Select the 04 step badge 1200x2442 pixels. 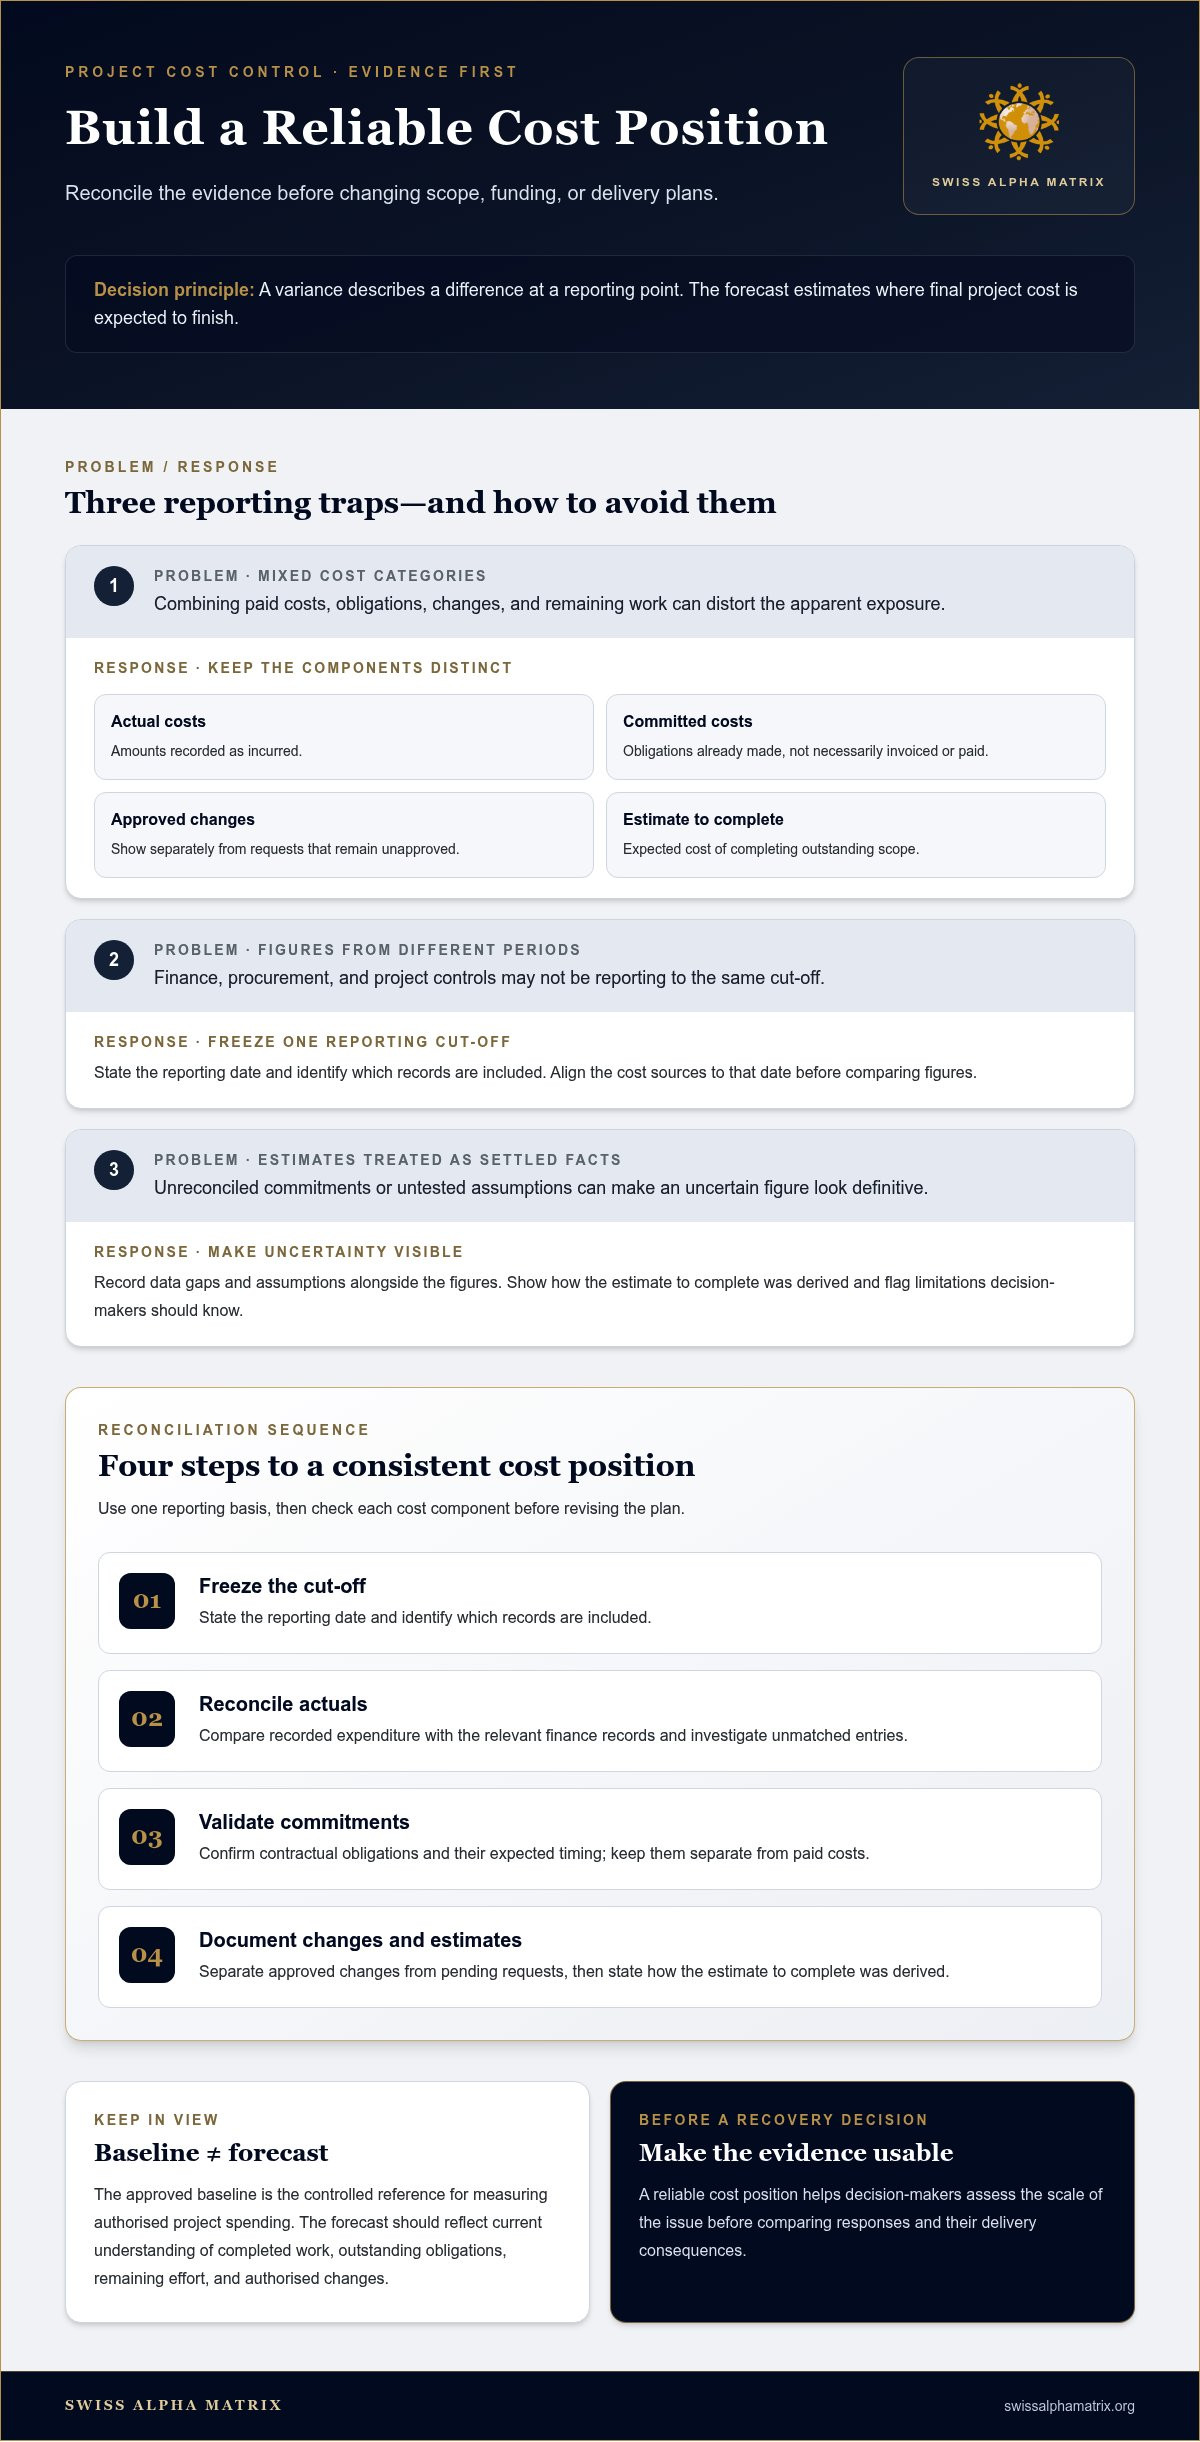coord(147,1955)
